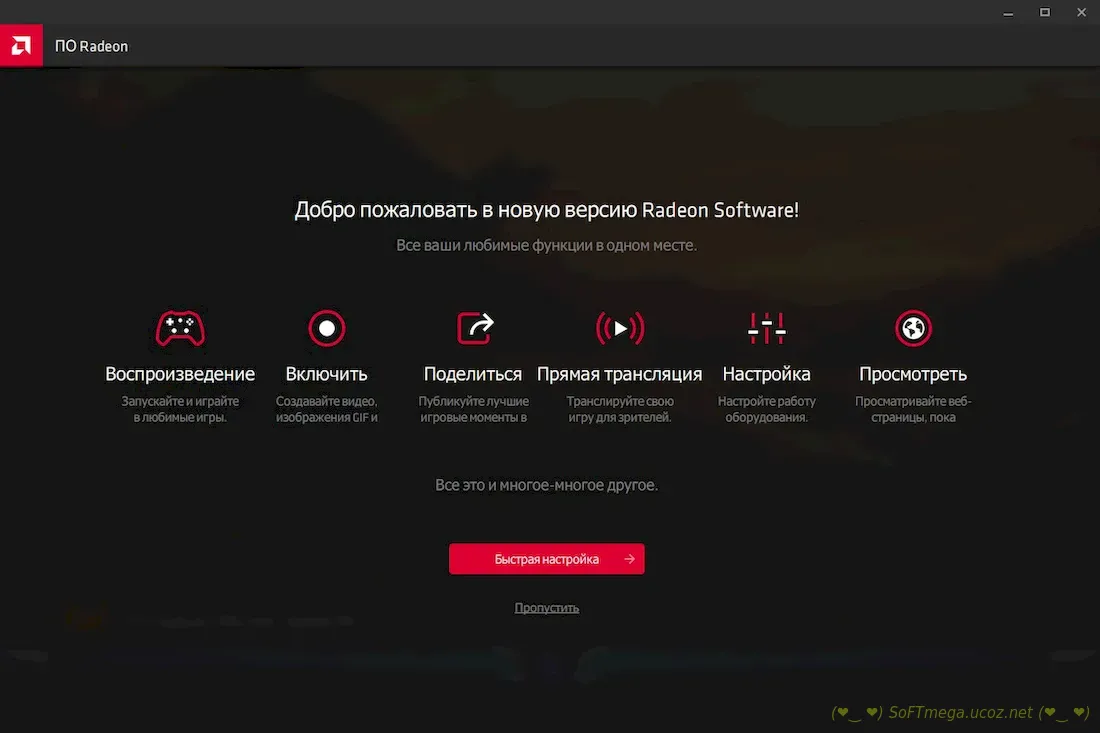Click the Настройка feature heading
Viewport: 1100px width, 733px height.
pos(766,374)
